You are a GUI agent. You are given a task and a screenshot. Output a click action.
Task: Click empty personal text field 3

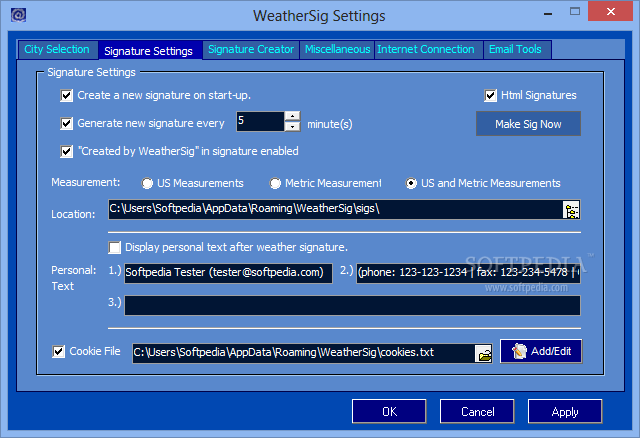(x=352, y=306)
